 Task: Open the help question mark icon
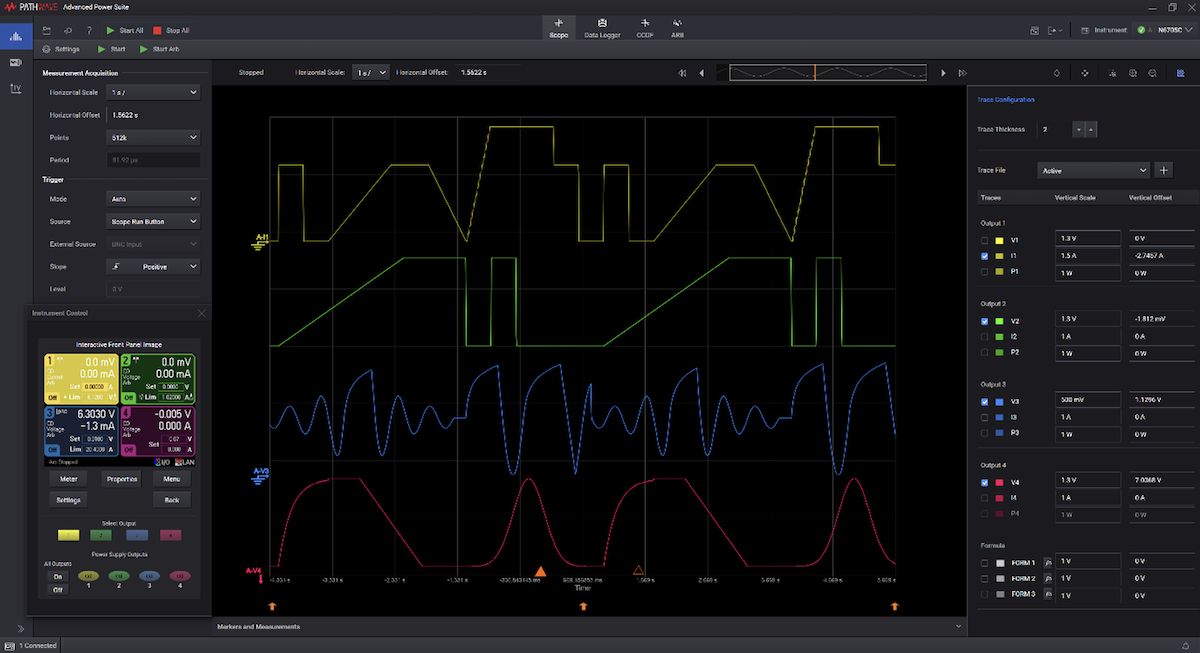pyautogui.click(x=89, y=31)
